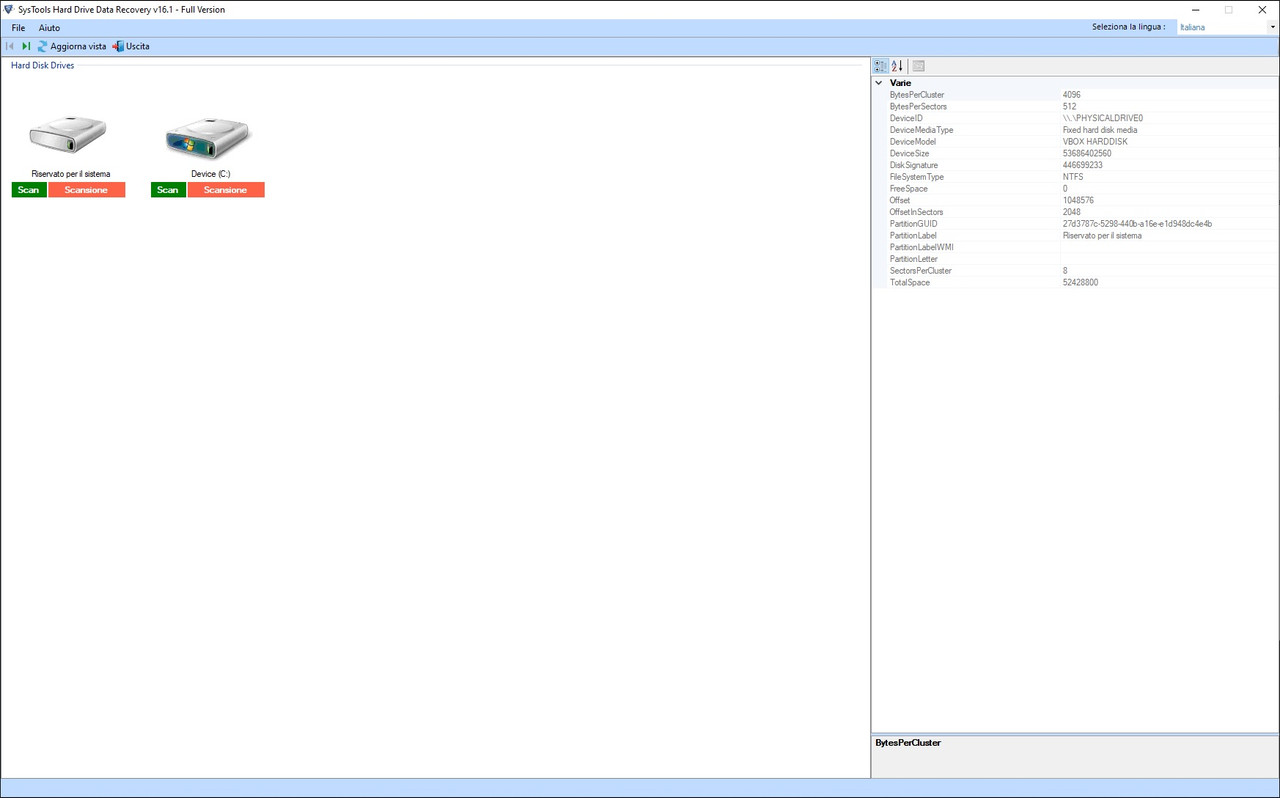This screenshot has height=798, width=1280.
Task: Select the FreeSpace property
Action: coord(909,189)
